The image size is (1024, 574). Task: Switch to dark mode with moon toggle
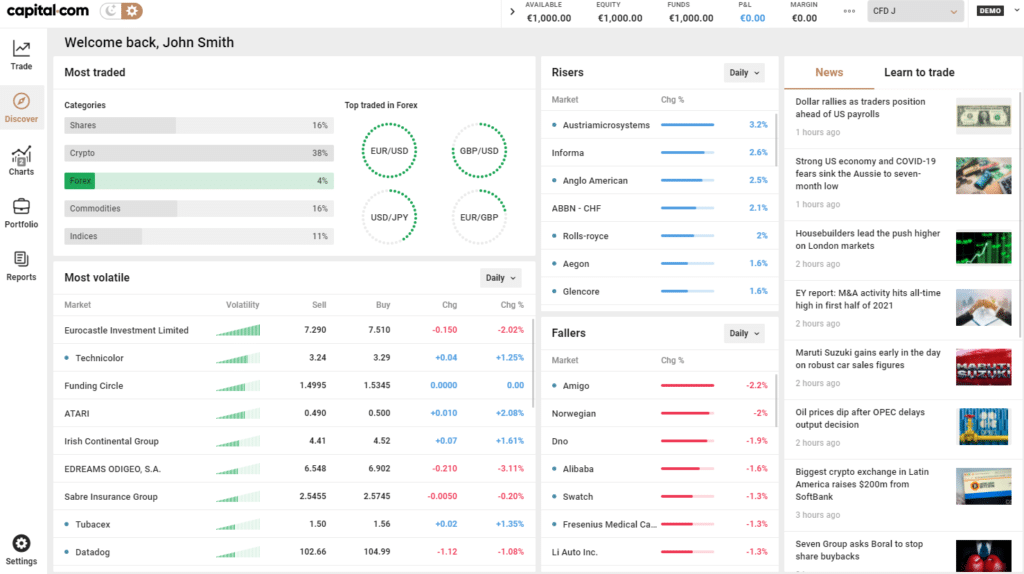[x=111, y=12]
